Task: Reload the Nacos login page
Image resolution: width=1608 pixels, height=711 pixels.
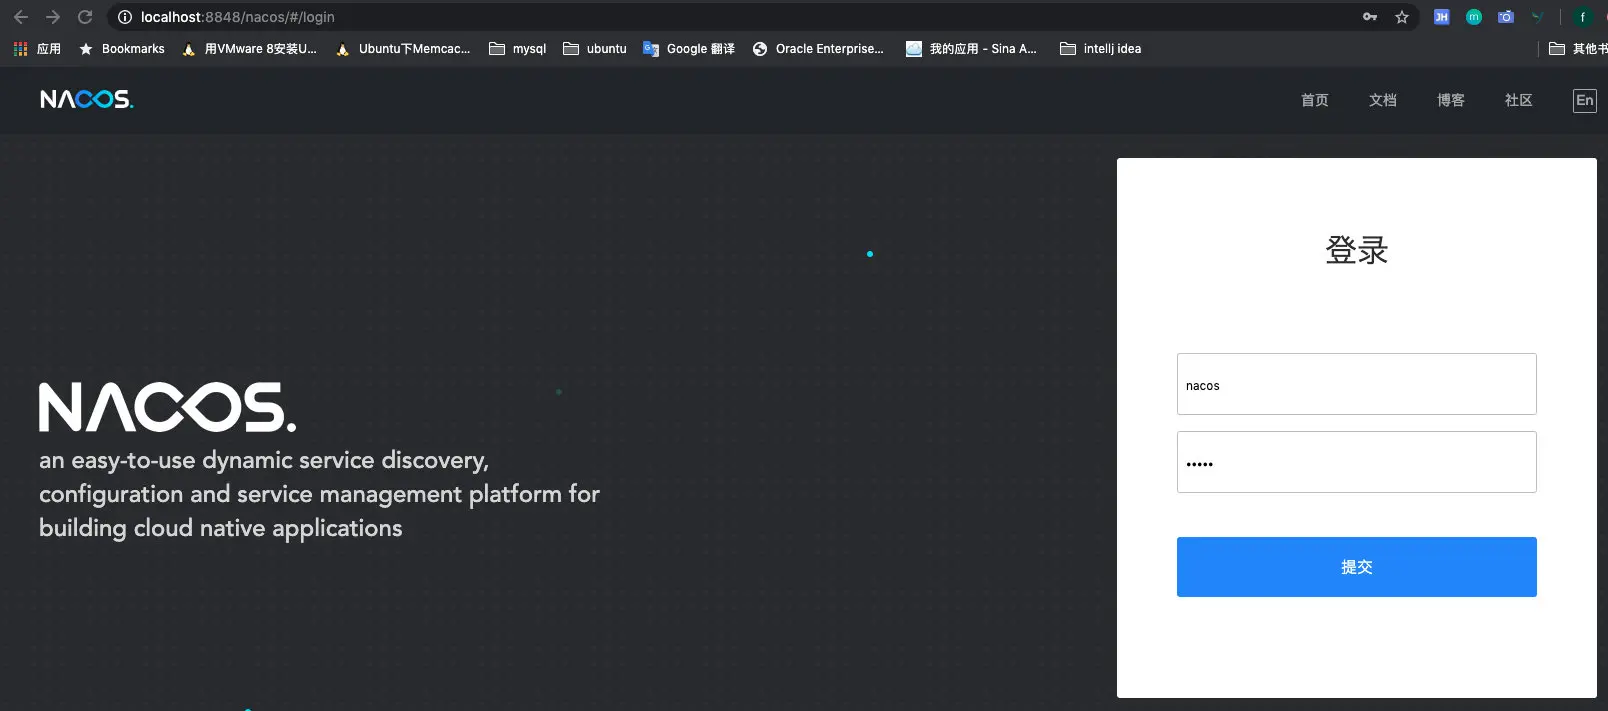Action: coord(85,17)
